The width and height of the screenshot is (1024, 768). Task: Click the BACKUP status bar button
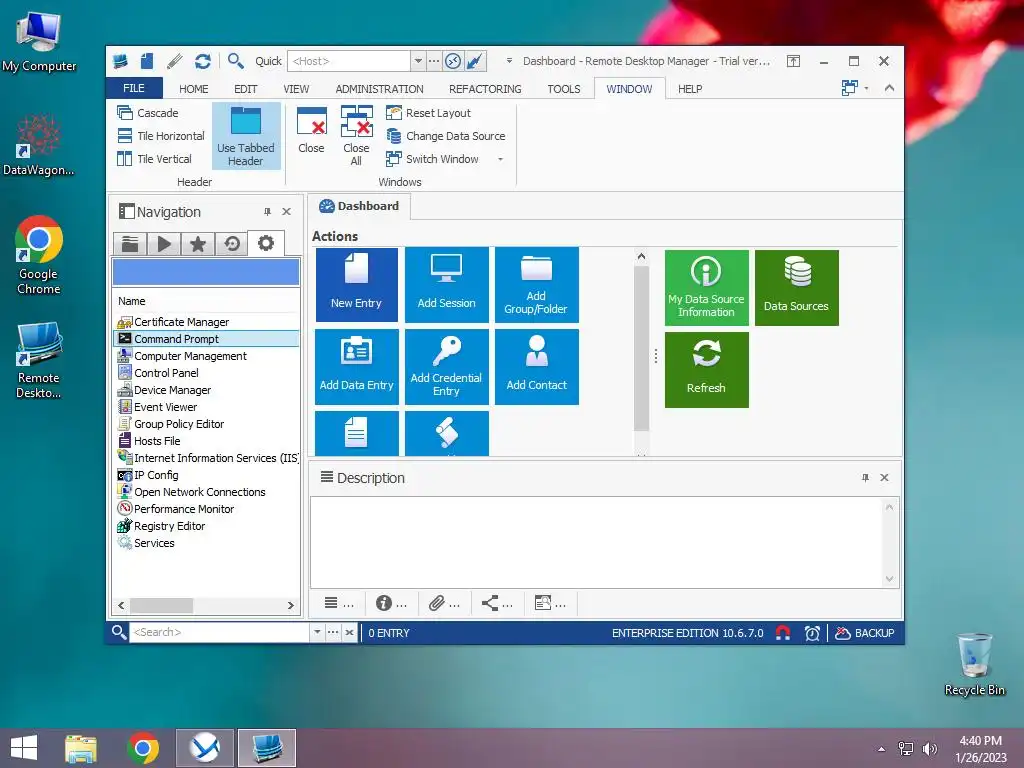click(x=865, y=633)
